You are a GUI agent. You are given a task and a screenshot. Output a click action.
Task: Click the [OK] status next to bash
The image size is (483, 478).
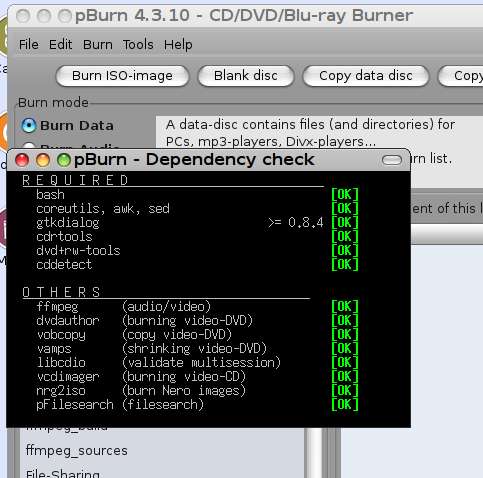[345, 195]
